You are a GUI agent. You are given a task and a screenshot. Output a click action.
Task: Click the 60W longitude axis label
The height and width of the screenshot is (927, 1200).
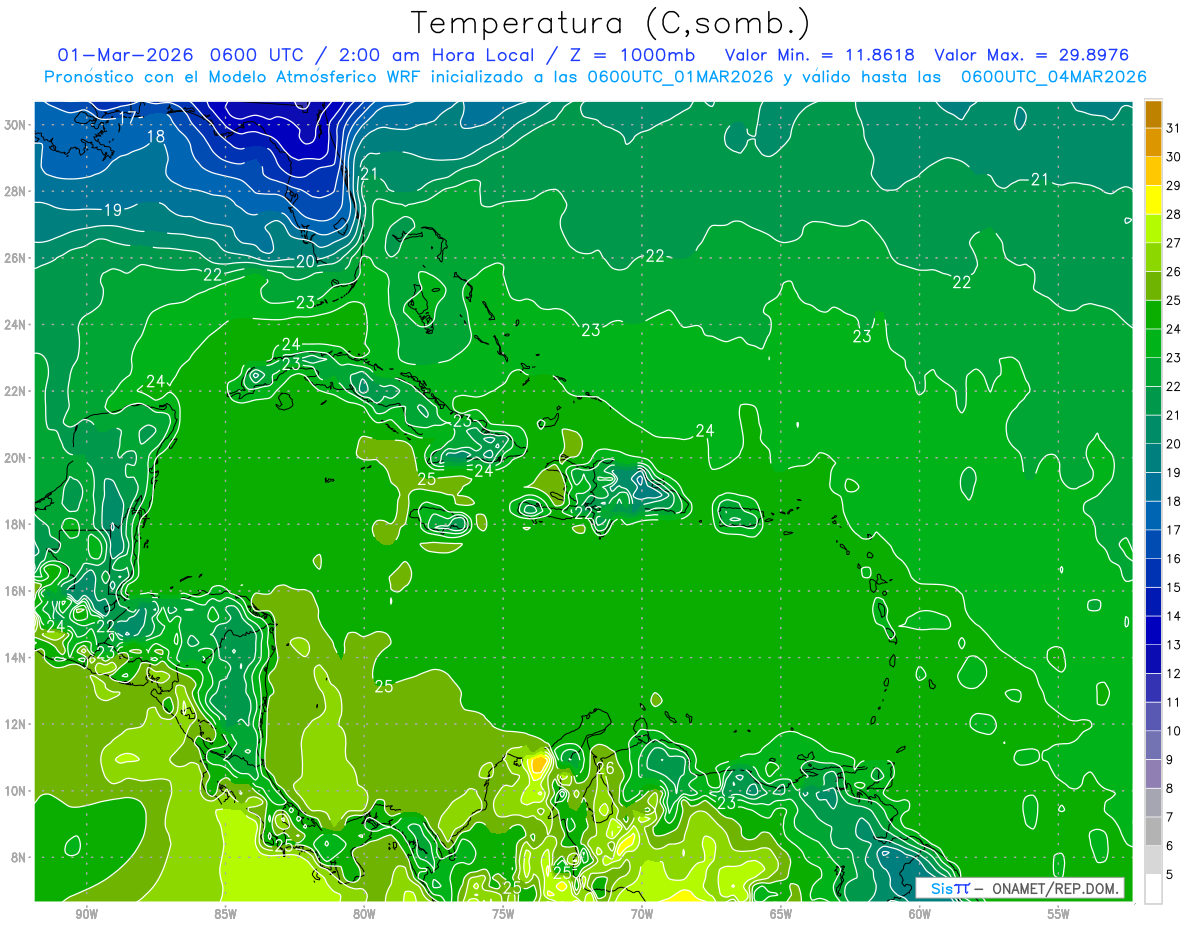[920, 914]
